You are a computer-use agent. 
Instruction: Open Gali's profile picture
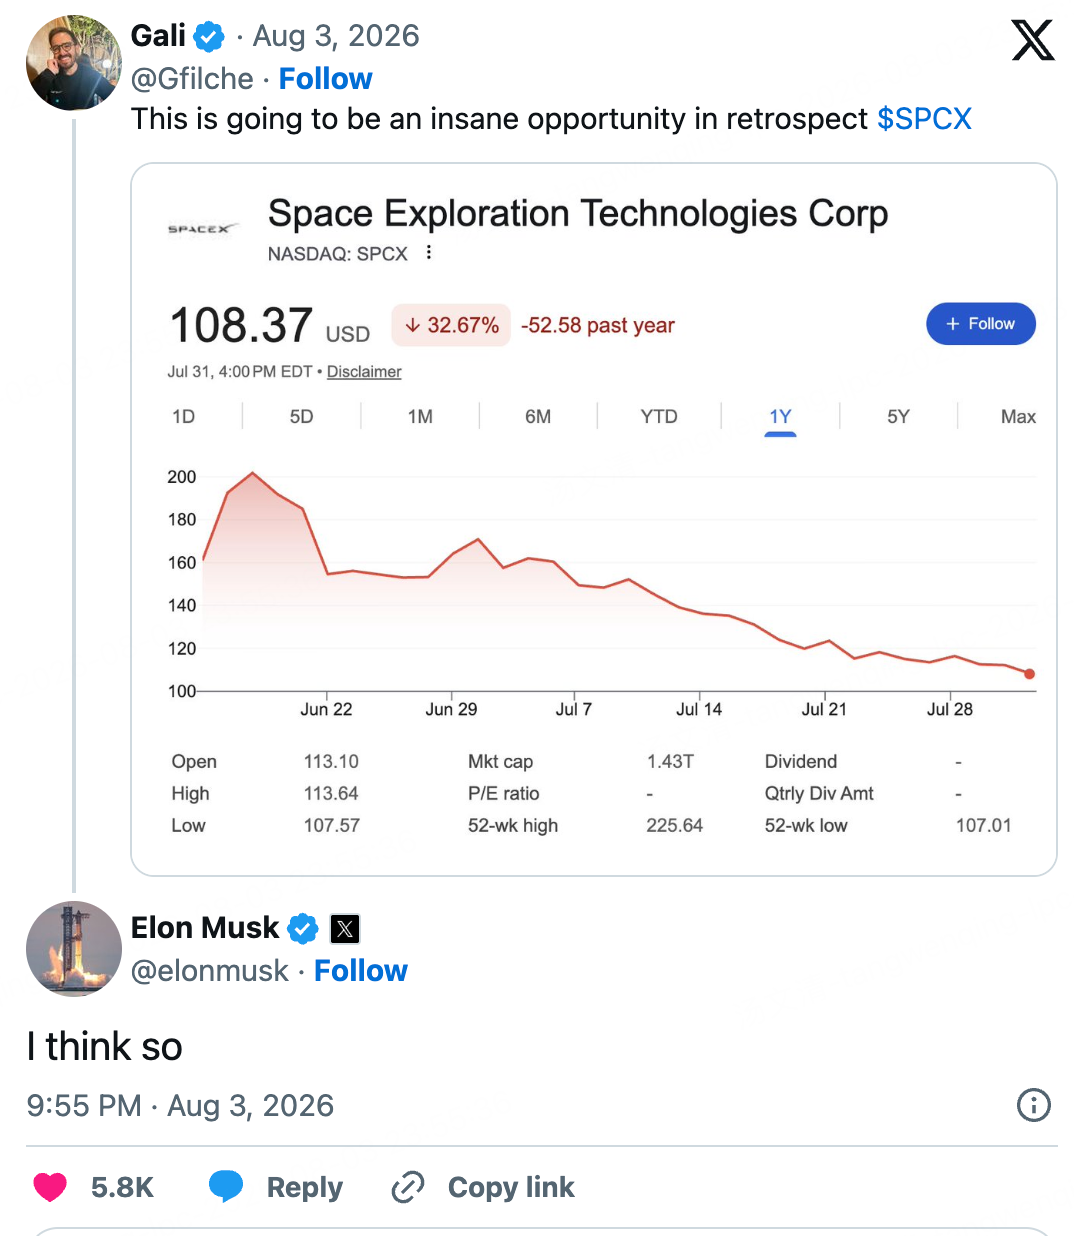(x=73, y=62)
